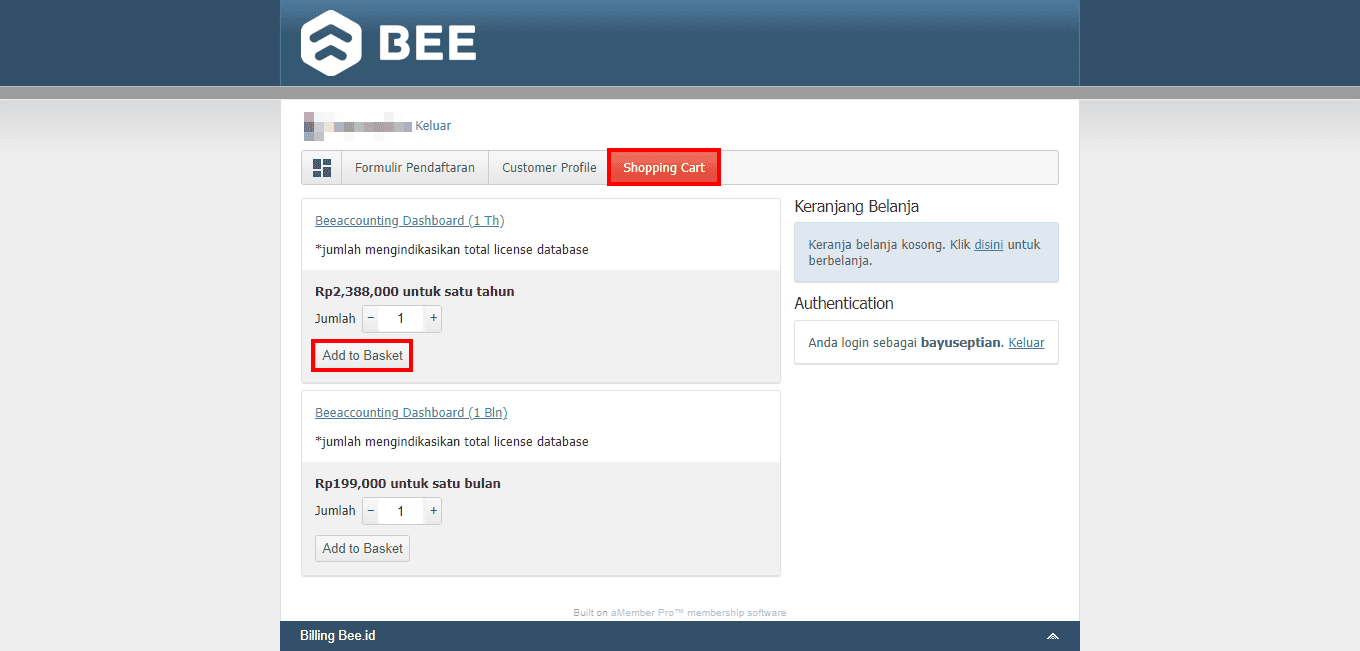Click Keluar link beside the username at top
This screenshot has height=651, width=1360.
[433, 126]
